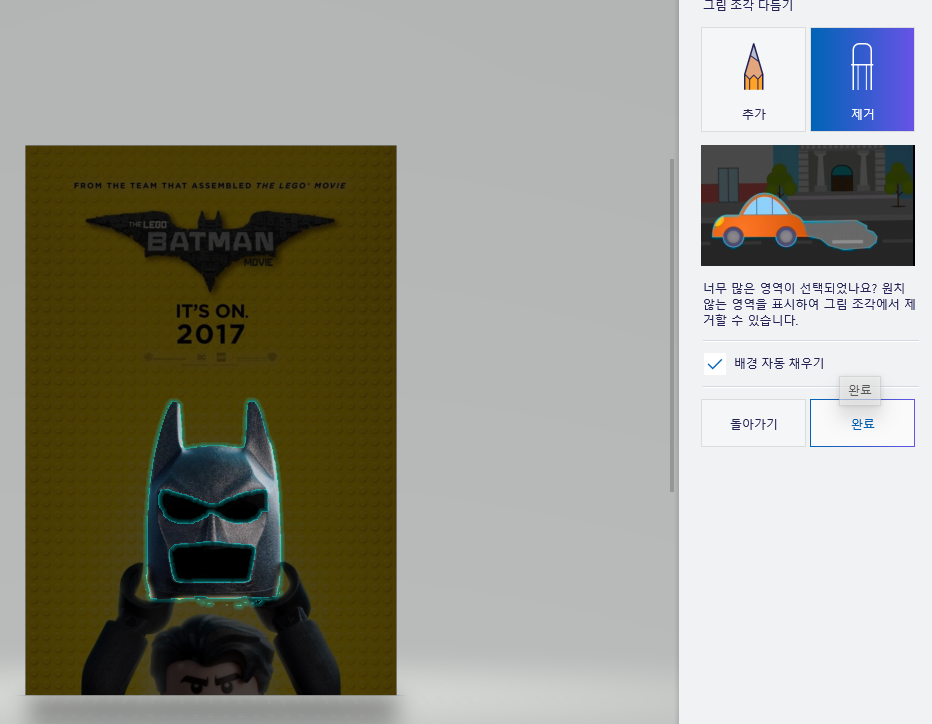Toggle the 배경 자동 채우기 checkbox

[x=714, y=364]
